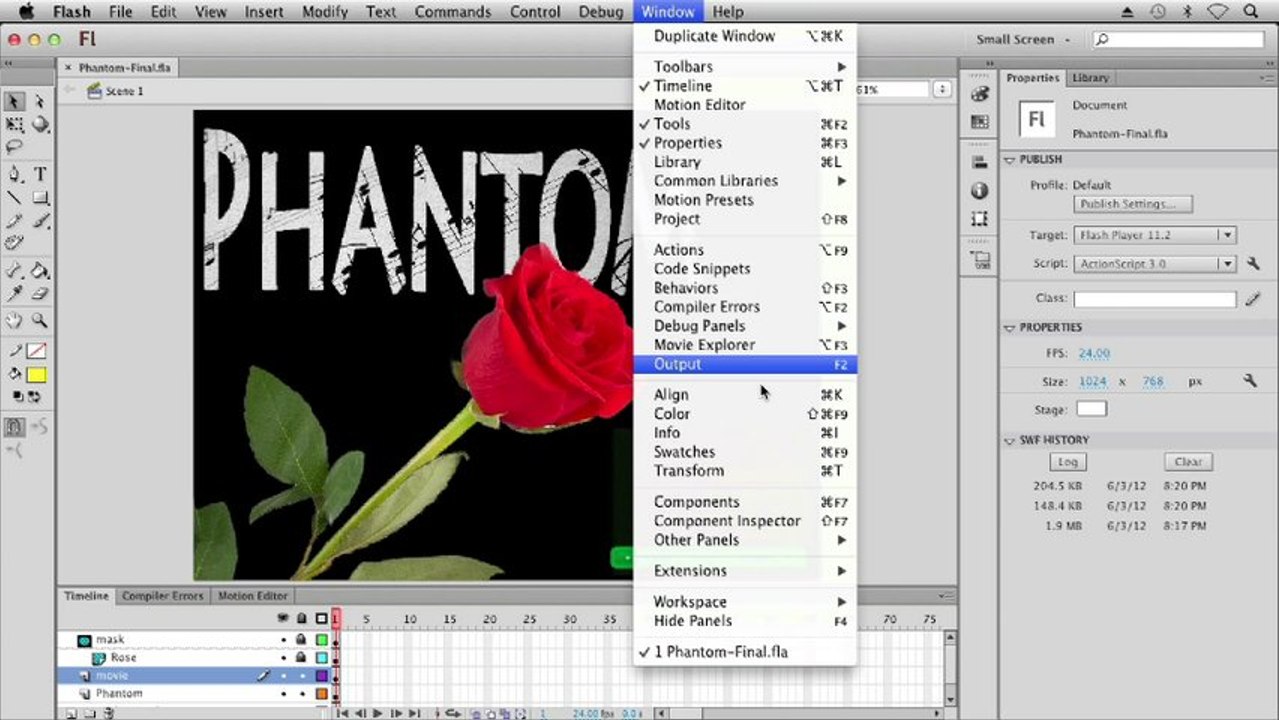The width and height of the screenshot is (1279, 720).
Task: Select the Zoom magnifier tool
Action: 40,321
